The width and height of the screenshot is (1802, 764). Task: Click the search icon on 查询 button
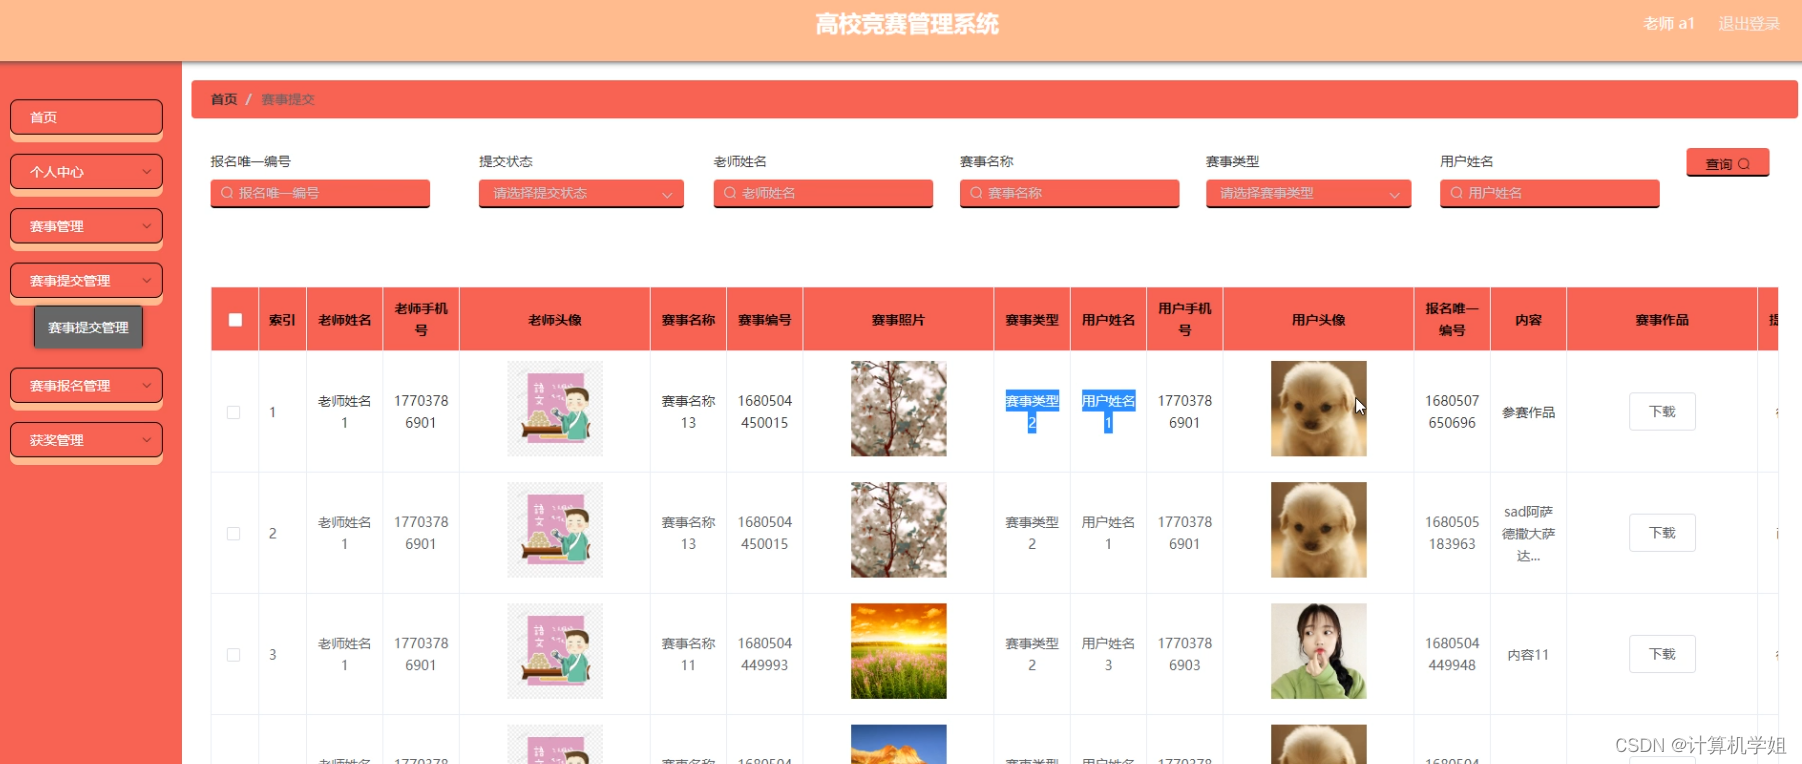(1744, 164)
